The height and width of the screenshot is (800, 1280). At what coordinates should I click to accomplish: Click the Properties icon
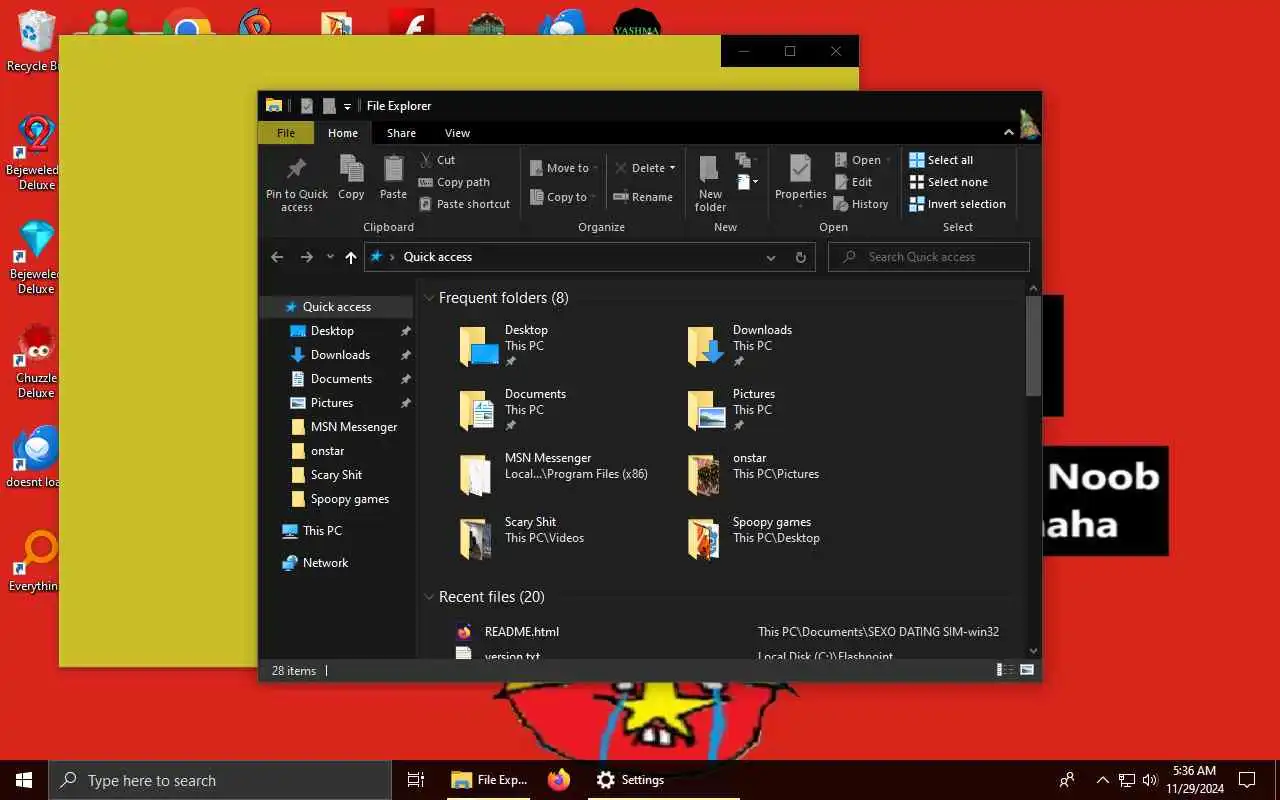coord(800,168)
